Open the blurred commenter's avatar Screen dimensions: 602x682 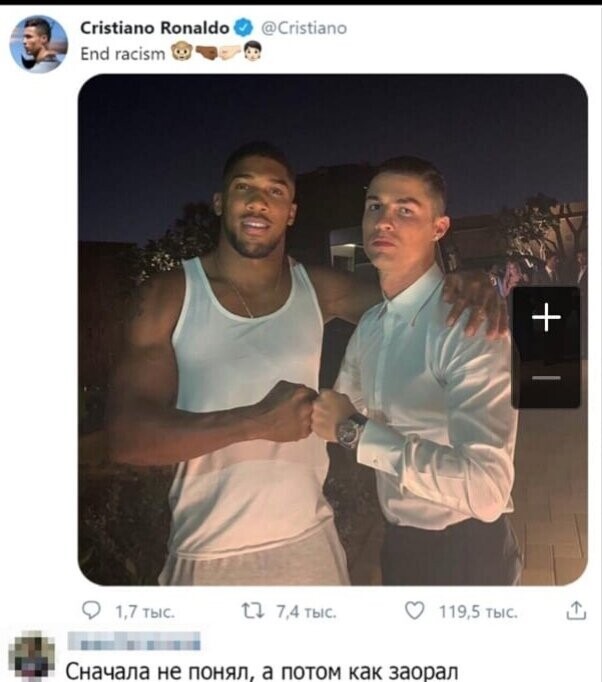(32, 656)
